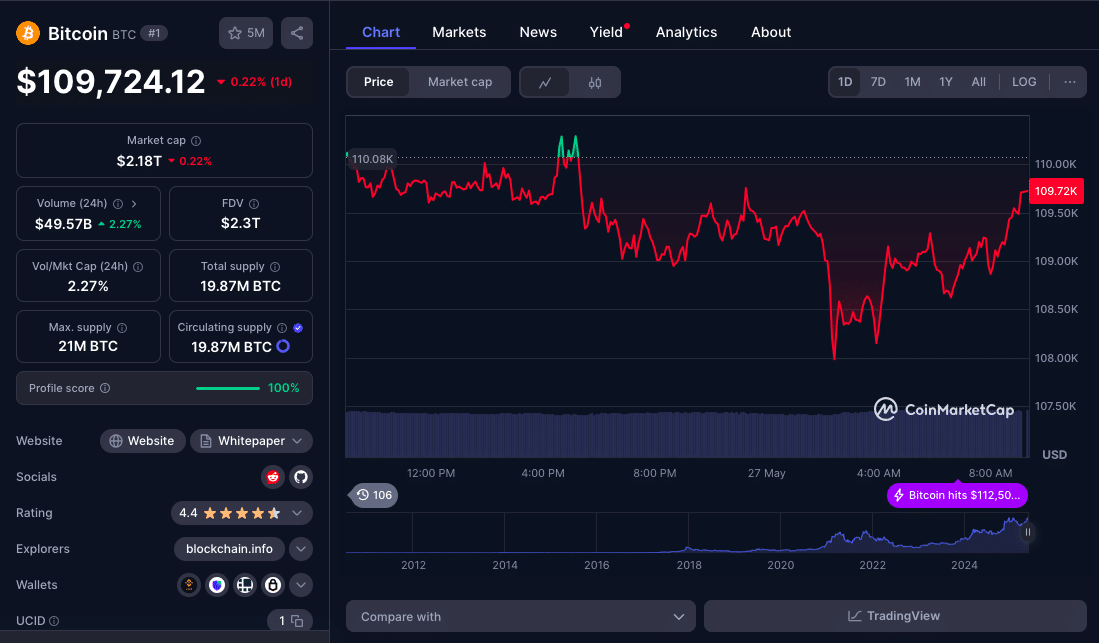Open the Website link button
The width and height of the screenshot is (1099, 643).
[x=142, y=441]
